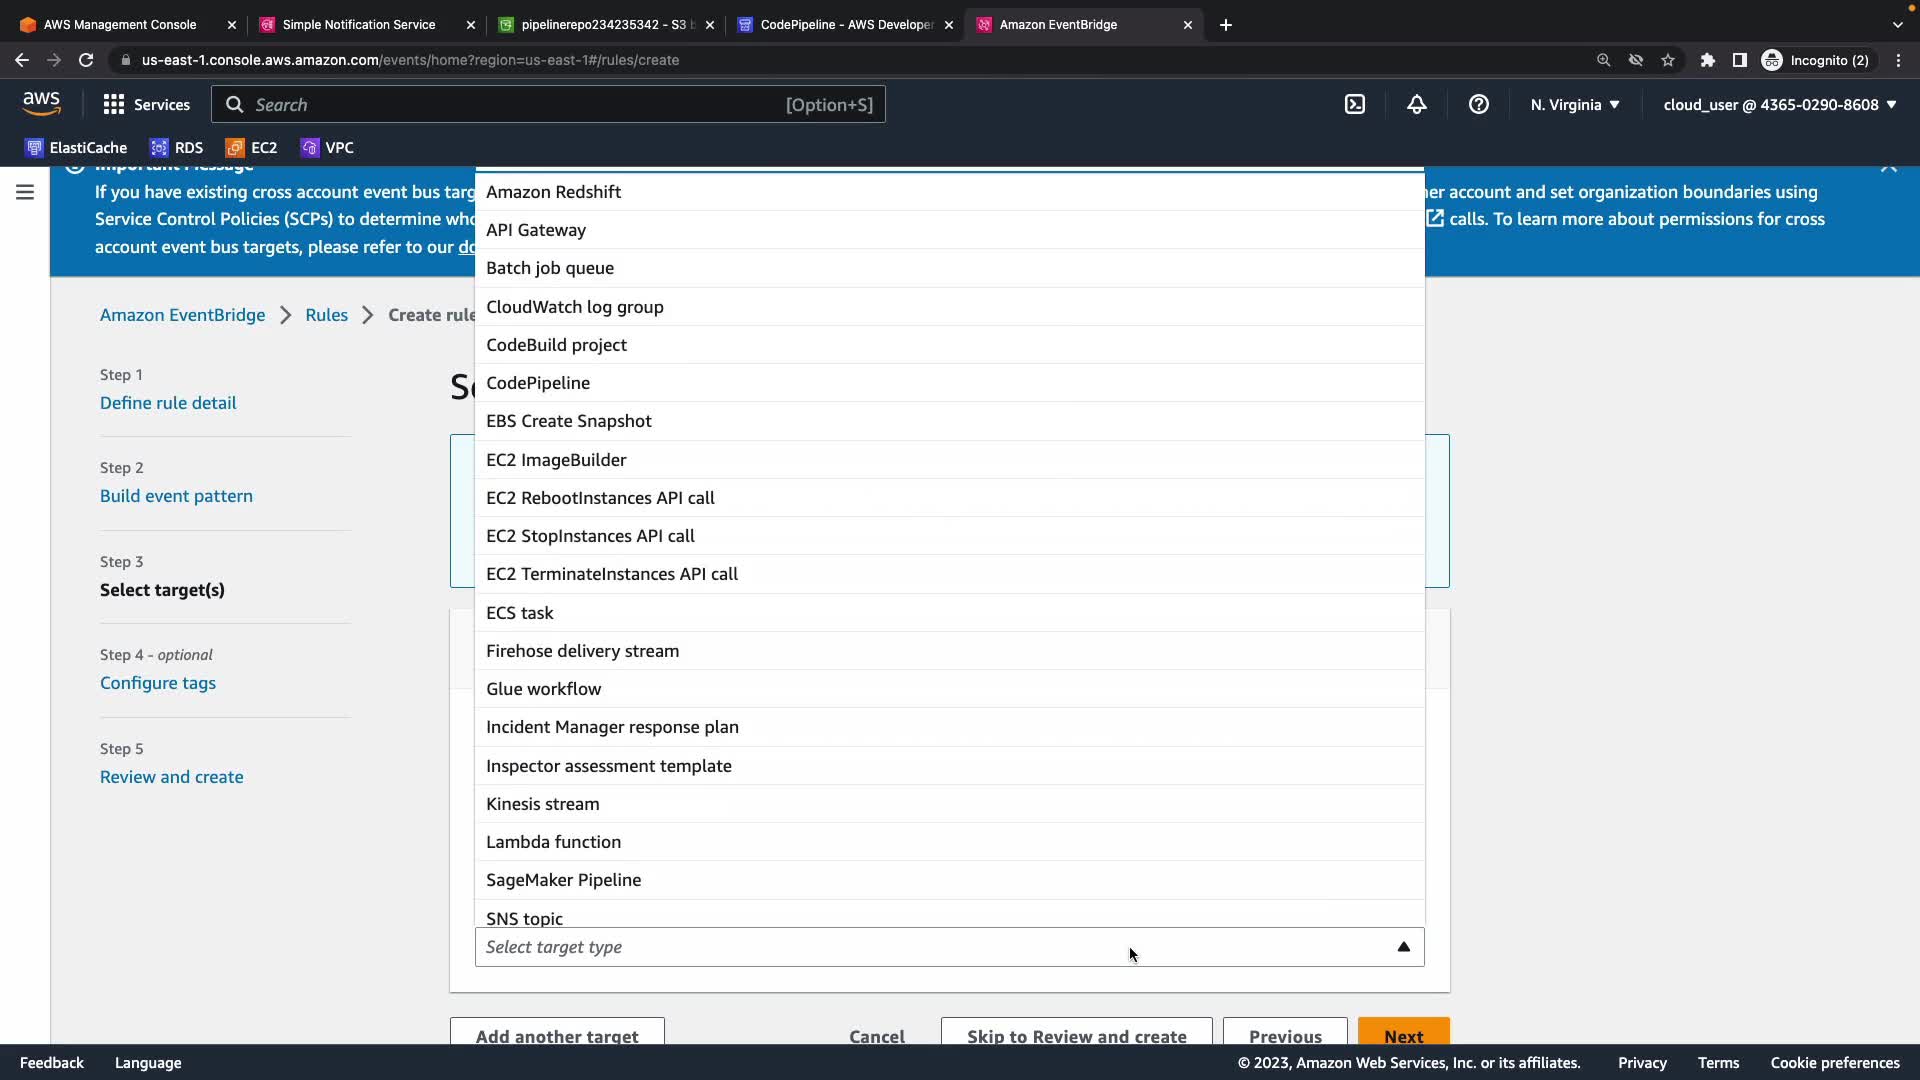
Task: Expand the N. Virginia region selector
Action: tap(1574, 104)
